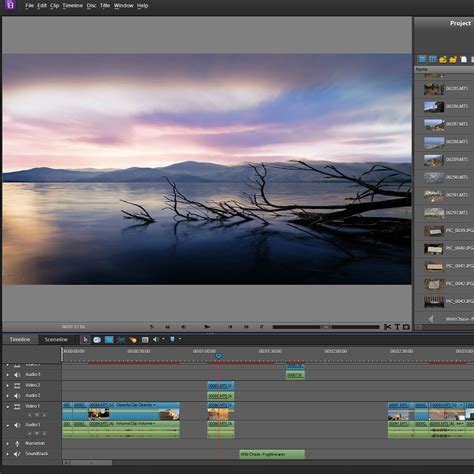Click the Add Text 'T' icon
This screenshot has width=474, height=474.
click(397, 327)
